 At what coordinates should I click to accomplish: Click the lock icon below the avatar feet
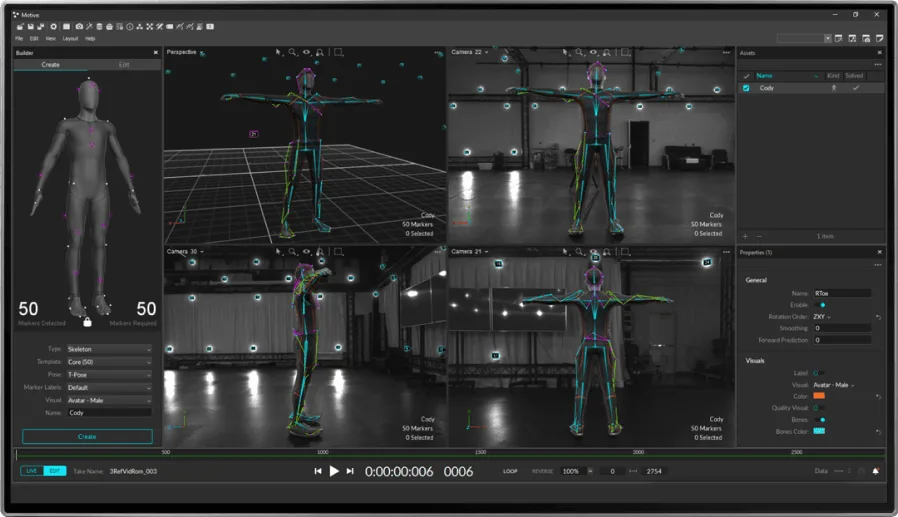pyautogui.click(x=87, y=322)
